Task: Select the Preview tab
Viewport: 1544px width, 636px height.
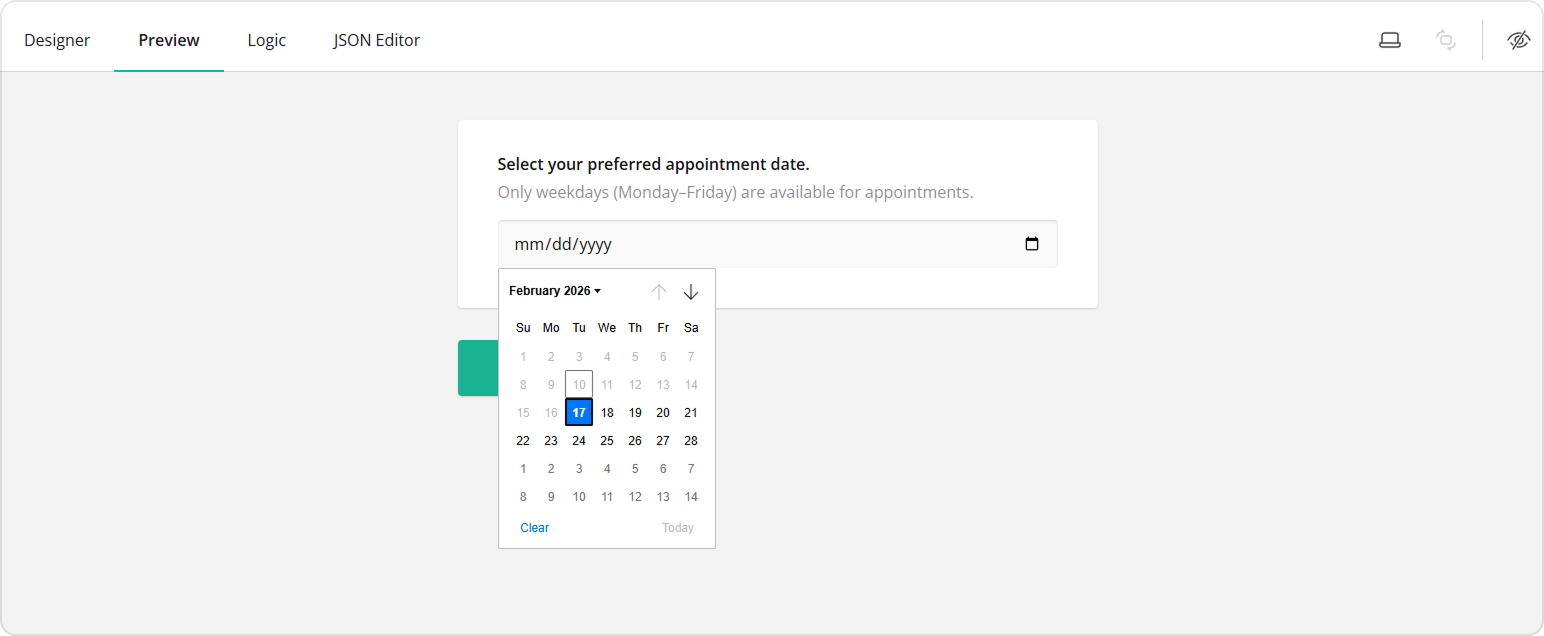Action: pos(168,40)
